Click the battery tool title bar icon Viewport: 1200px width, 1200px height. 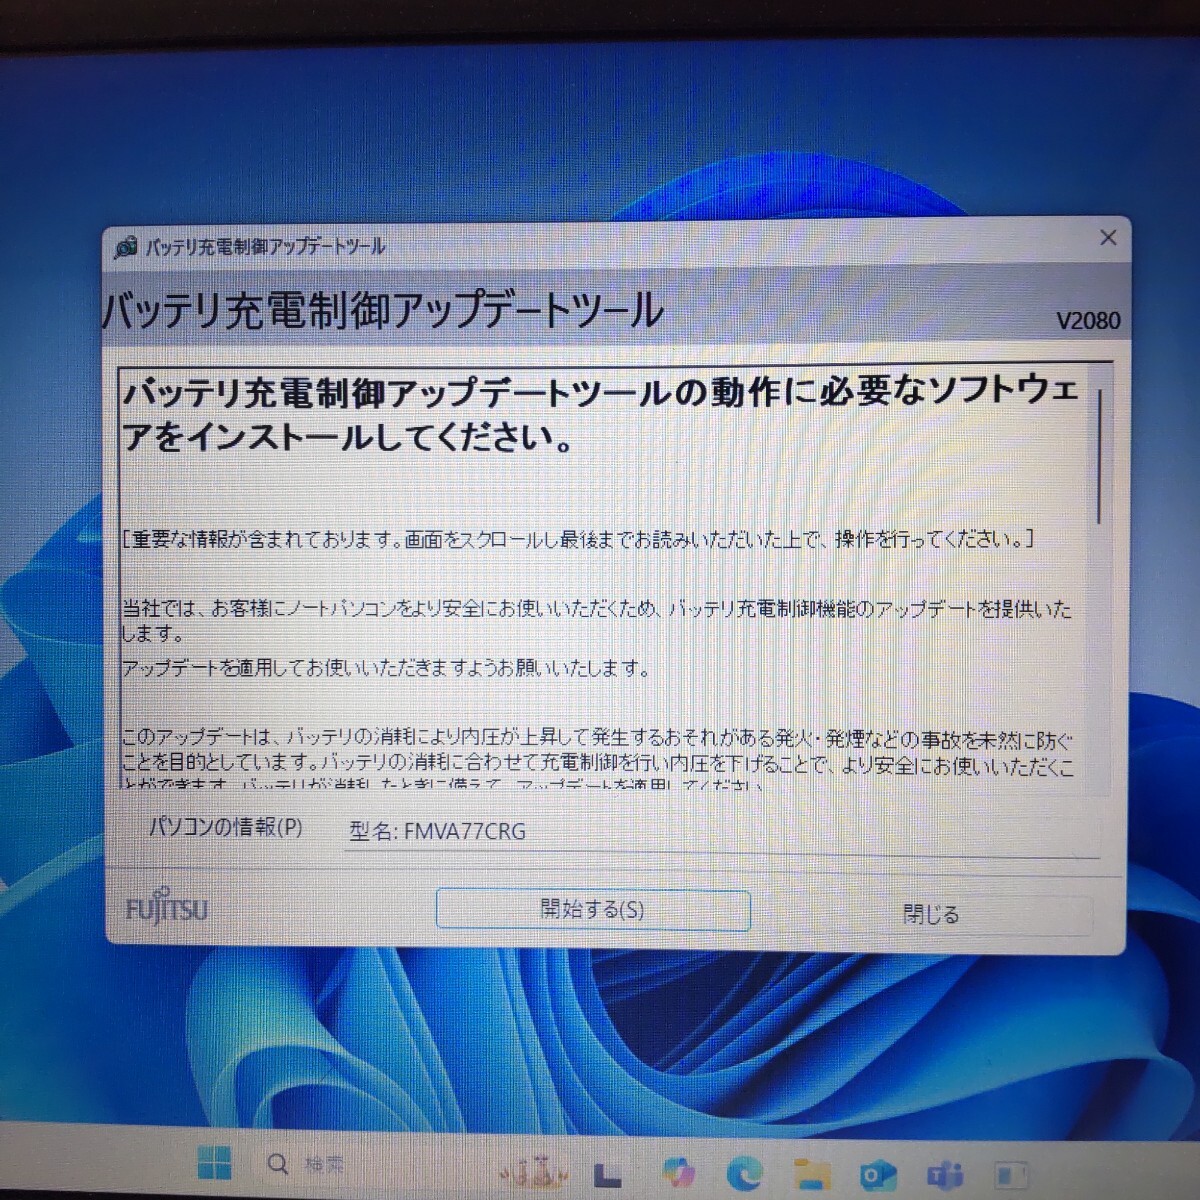coord(126,247)
